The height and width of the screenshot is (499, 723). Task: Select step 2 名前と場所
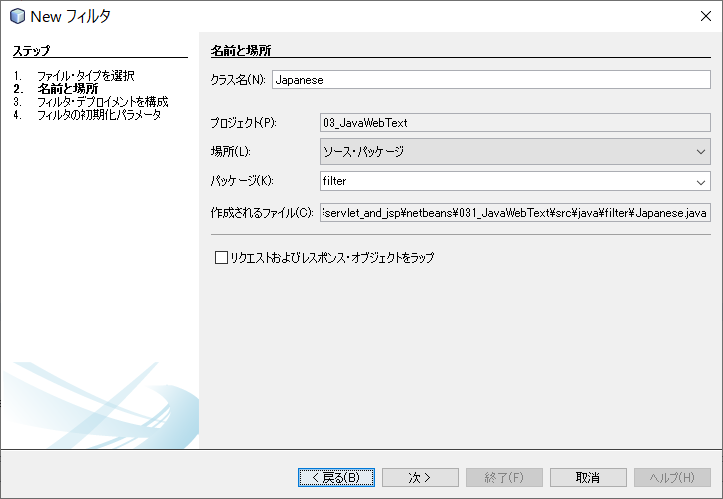(x=68, y=89)
